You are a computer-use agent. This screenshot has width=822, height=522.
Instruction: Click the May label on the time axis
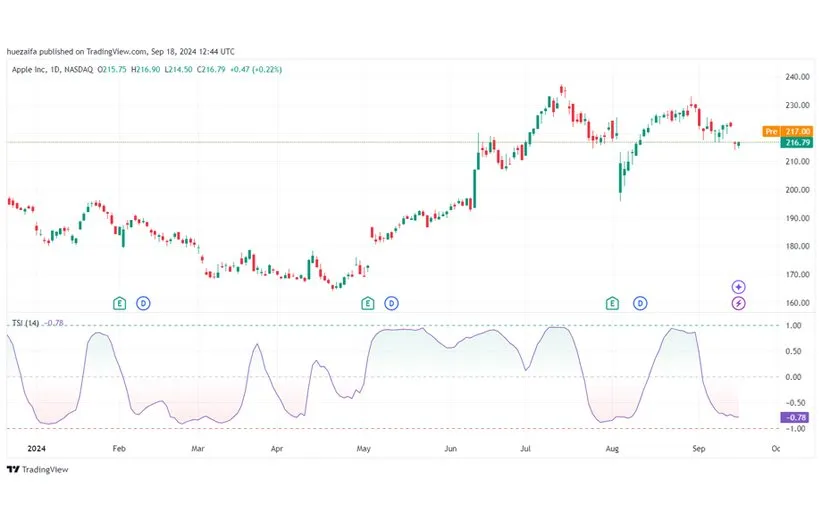[x=363, y=448]
